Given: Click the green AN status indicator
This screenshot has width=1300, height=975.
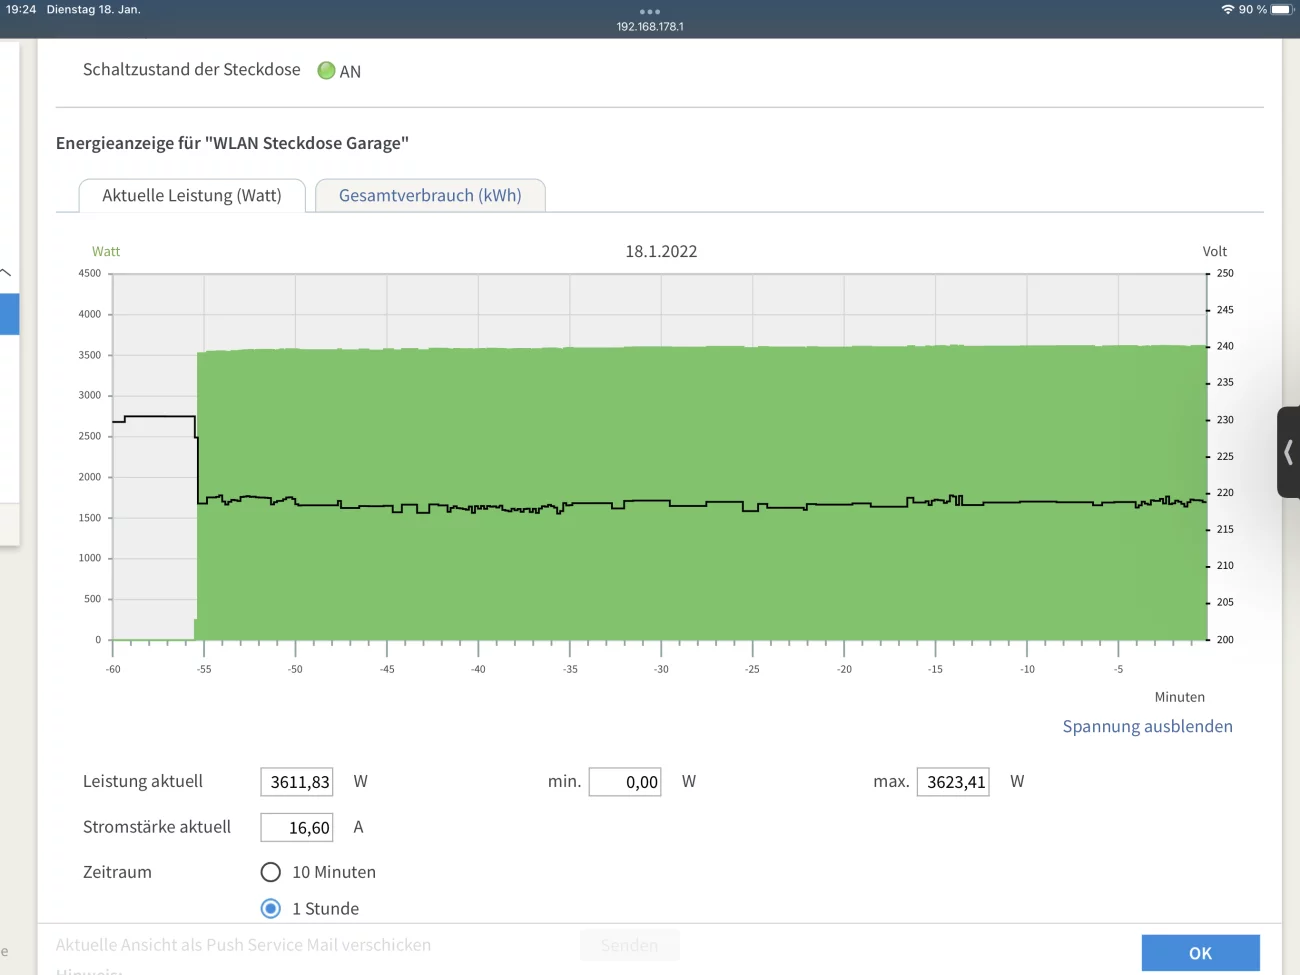Looking at the screenshot, I should point(326,71).
